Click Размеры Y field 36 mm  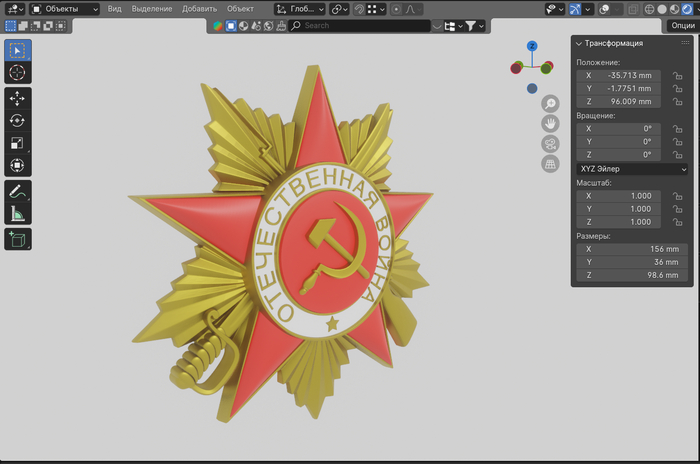pos(632,262)
